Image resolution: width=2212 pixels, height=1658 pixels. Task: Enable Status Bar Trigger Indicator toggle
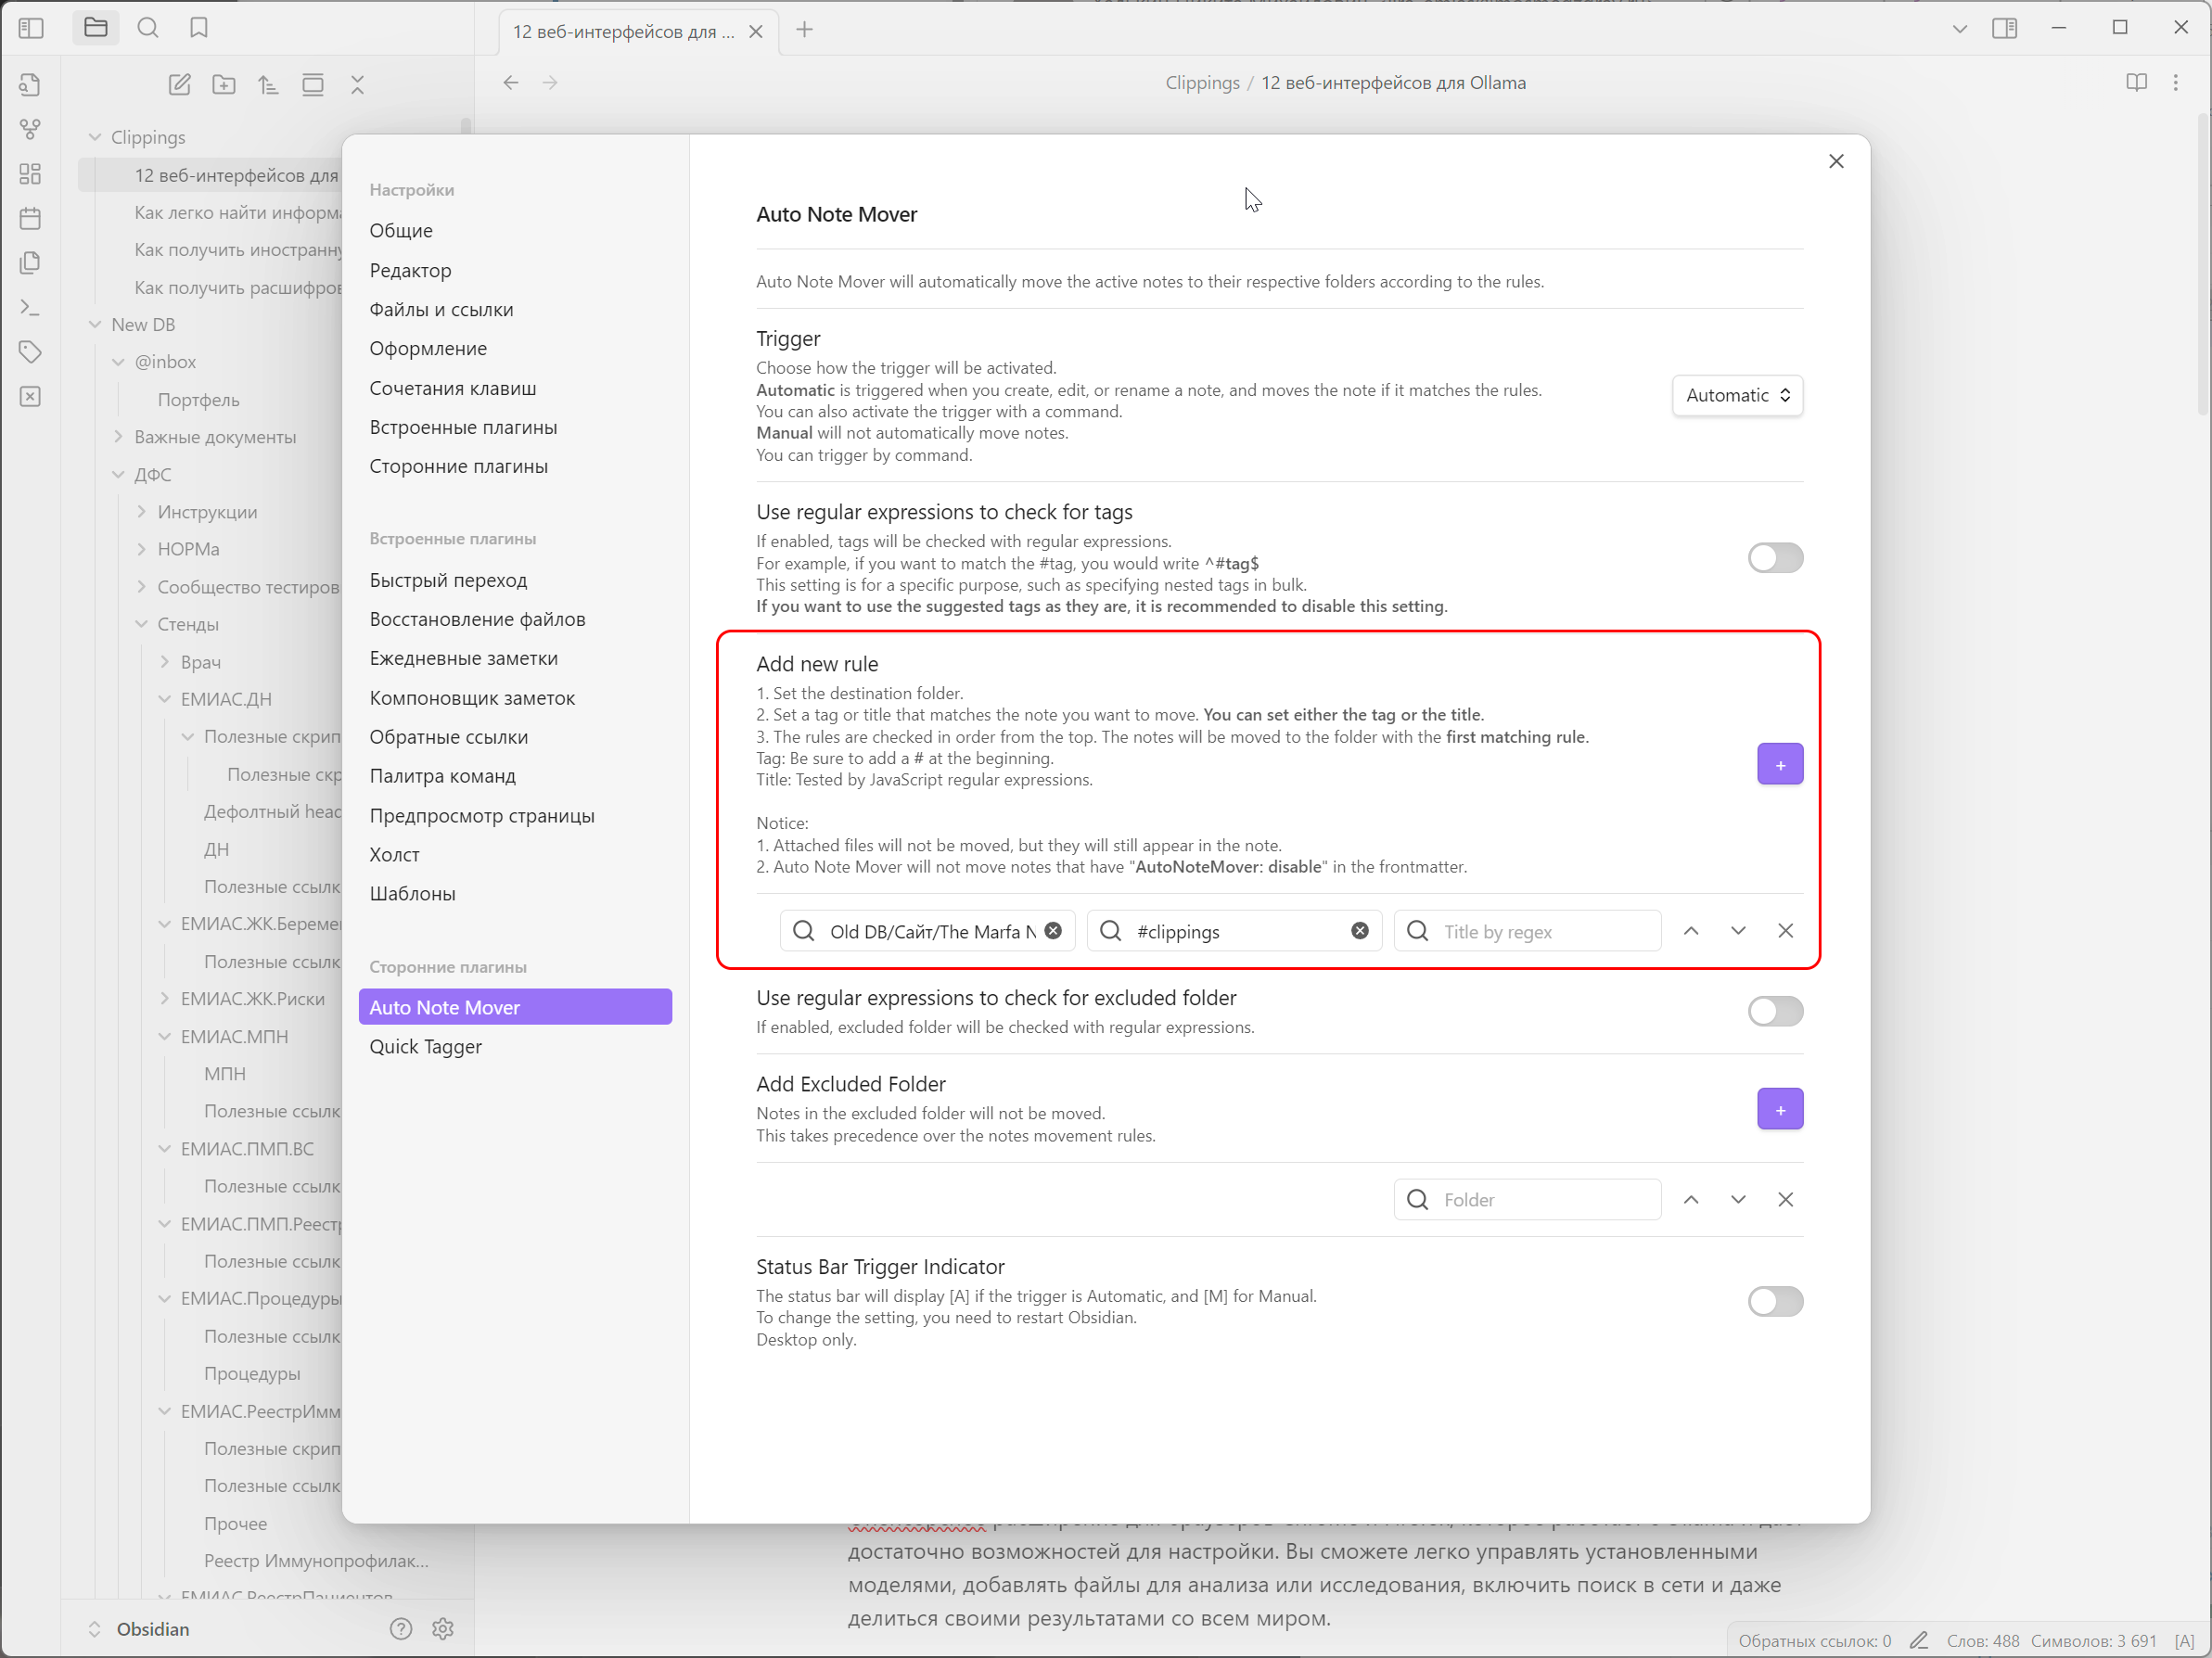pos(1775,1301)
